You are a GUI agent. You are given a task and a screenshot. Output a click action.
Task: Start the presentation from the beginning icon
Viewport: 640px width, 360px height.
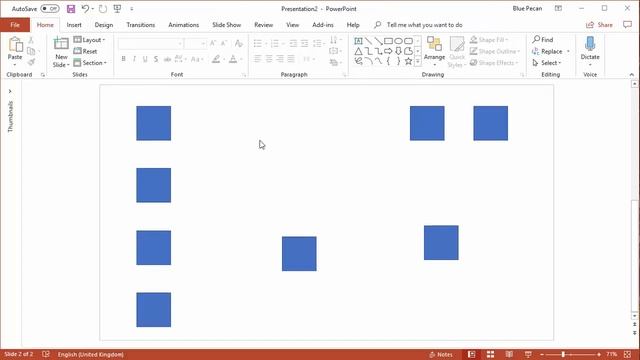[117, 9]
